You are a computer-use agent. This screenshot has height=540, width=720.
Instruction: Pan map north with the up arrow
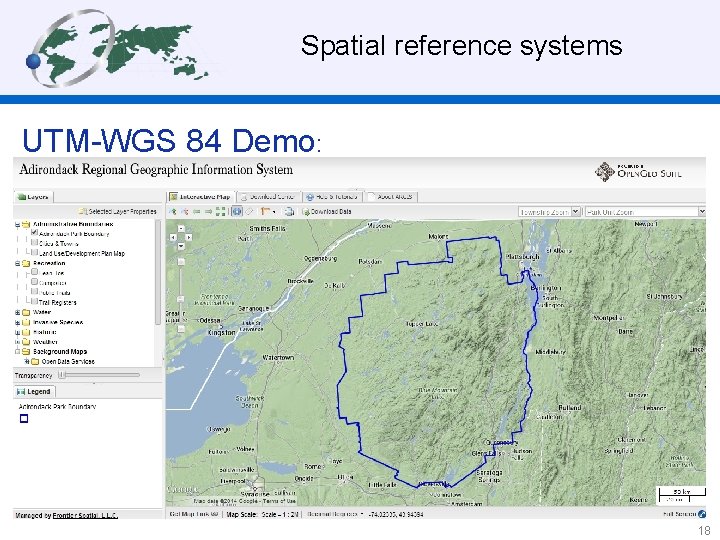point(181,228)
